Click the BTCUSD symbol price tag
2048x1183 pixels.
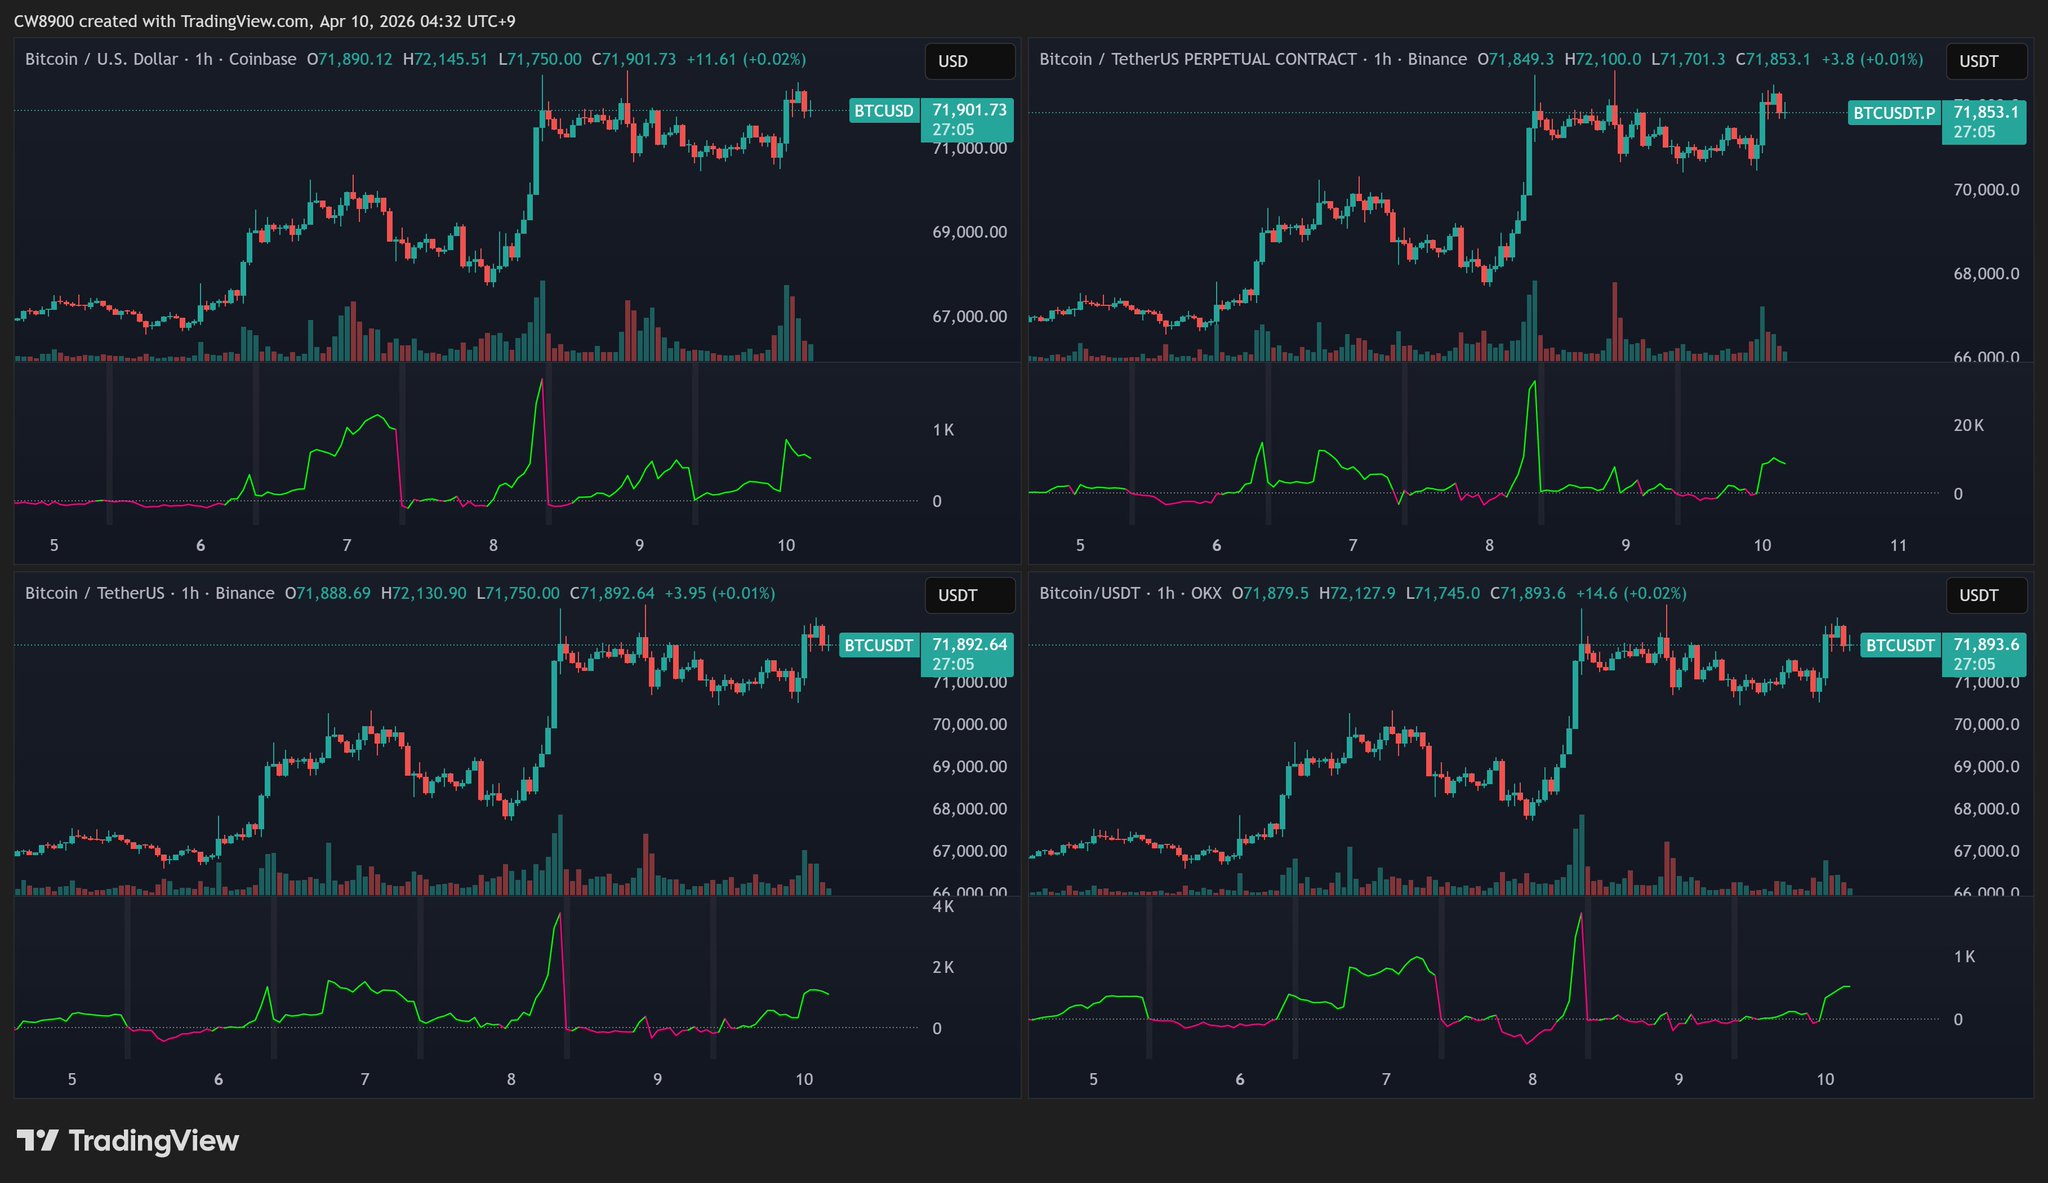884,111
